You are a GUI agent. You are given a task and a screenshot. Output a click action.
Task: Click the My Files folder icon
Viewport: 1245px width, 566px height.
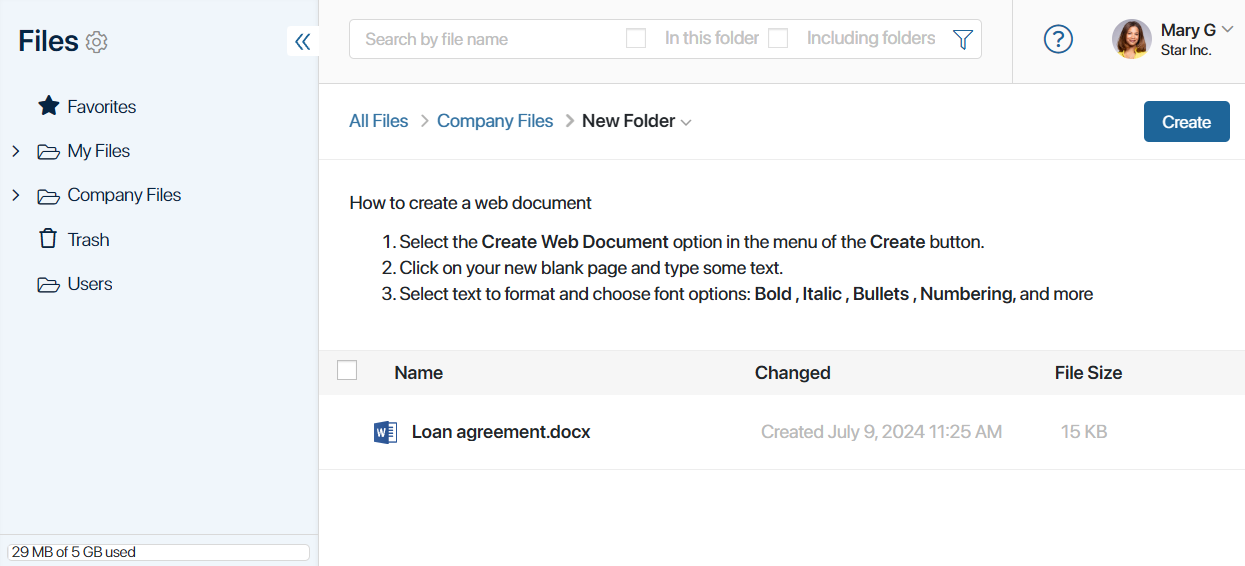(48, 152)
